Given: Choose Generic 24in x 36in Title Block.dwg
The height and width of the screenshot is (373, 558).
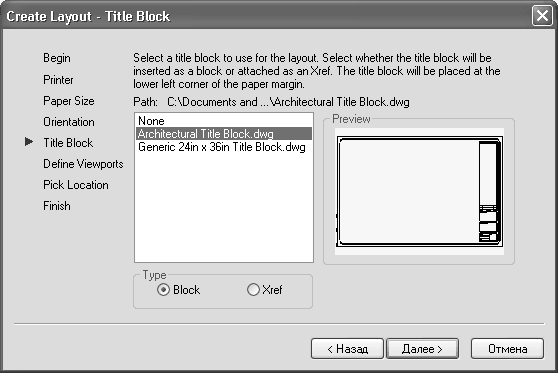Looking at the screenshot, I should pos(224,147).
